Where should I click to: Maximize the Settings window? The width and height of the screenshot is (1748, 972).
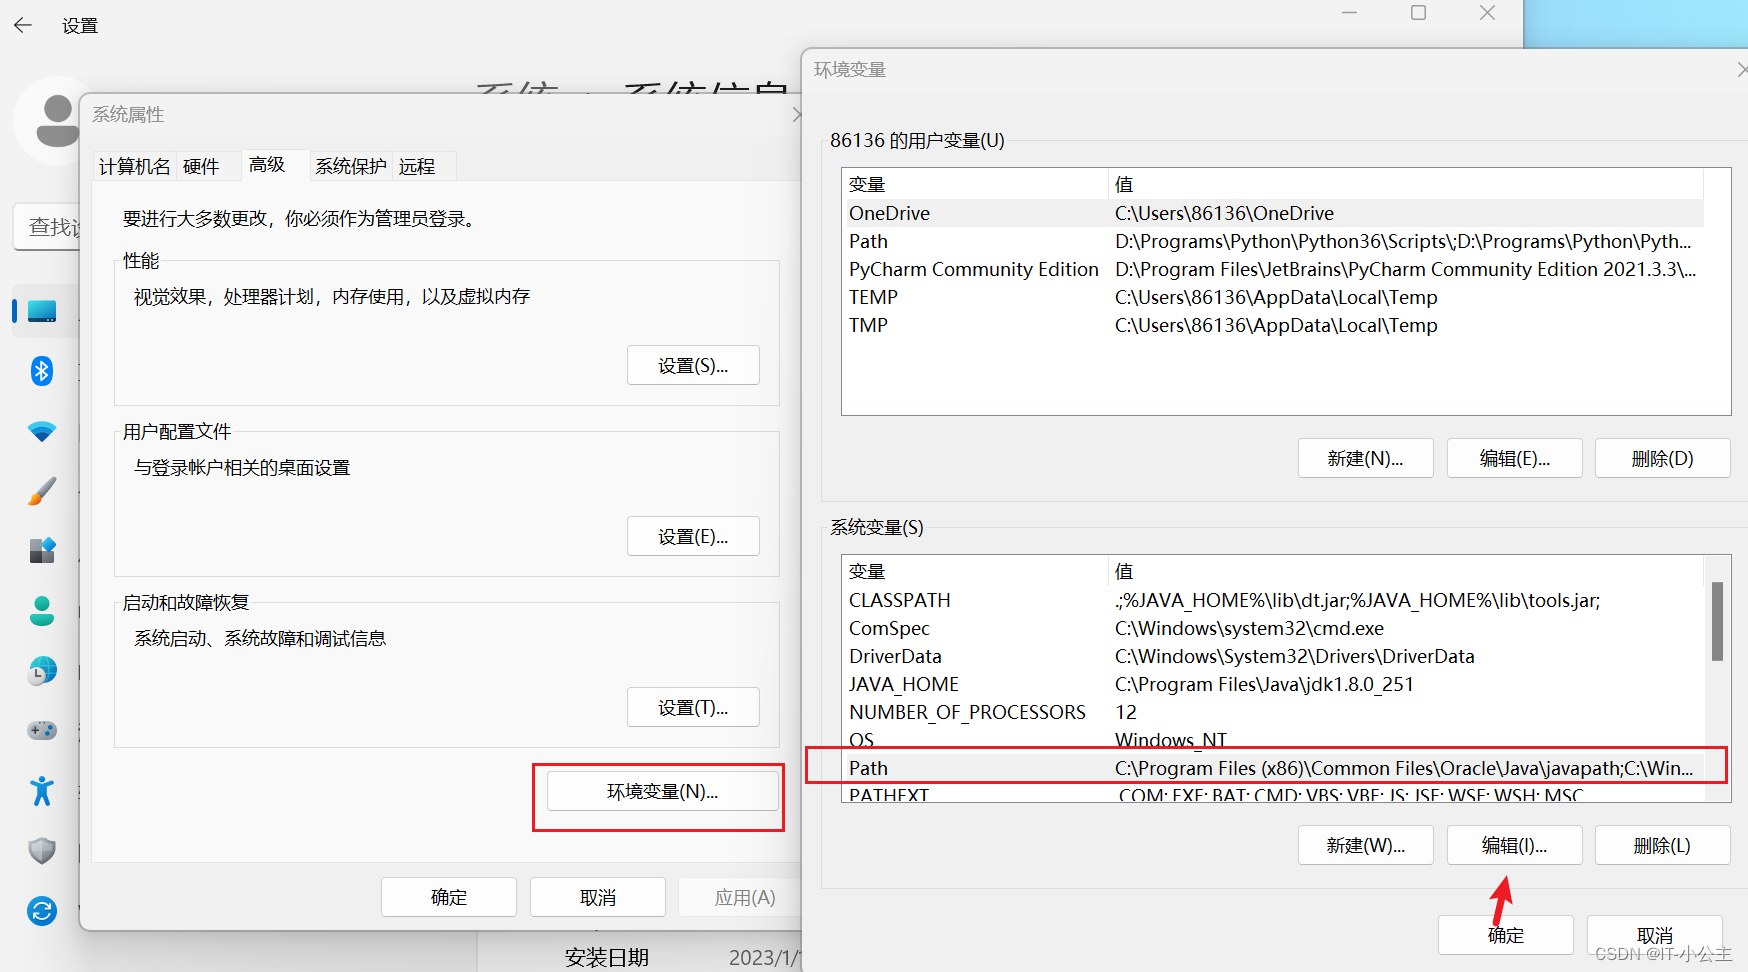pos(1418,13)
